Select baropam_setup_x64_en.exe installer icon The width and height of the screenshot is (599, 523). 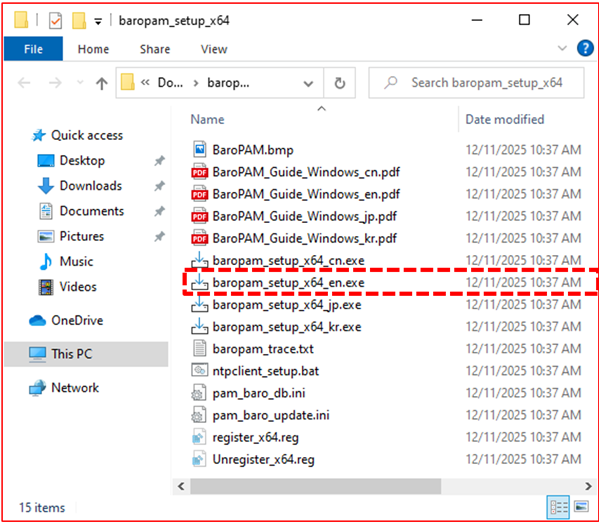tap(199, 282)
